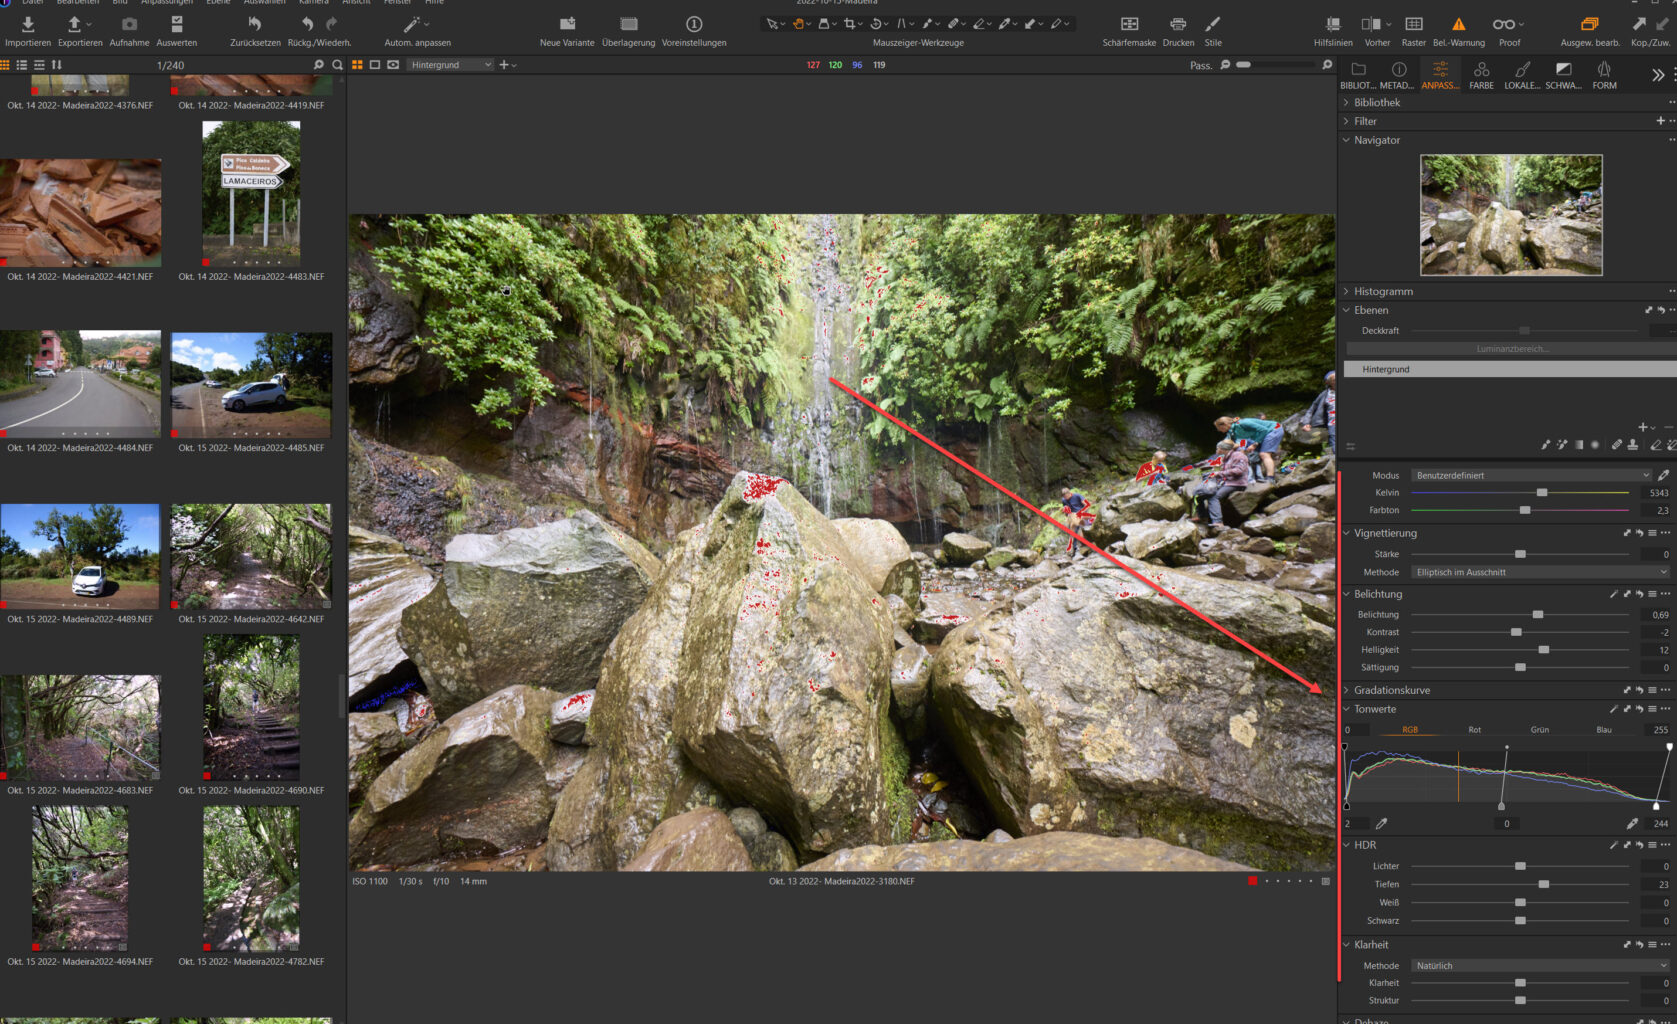Image resolution: width=1677 pixels, height=1024 pixels.
Task: Expand the Gradationskurve panel
Action: click(1347, 690)
